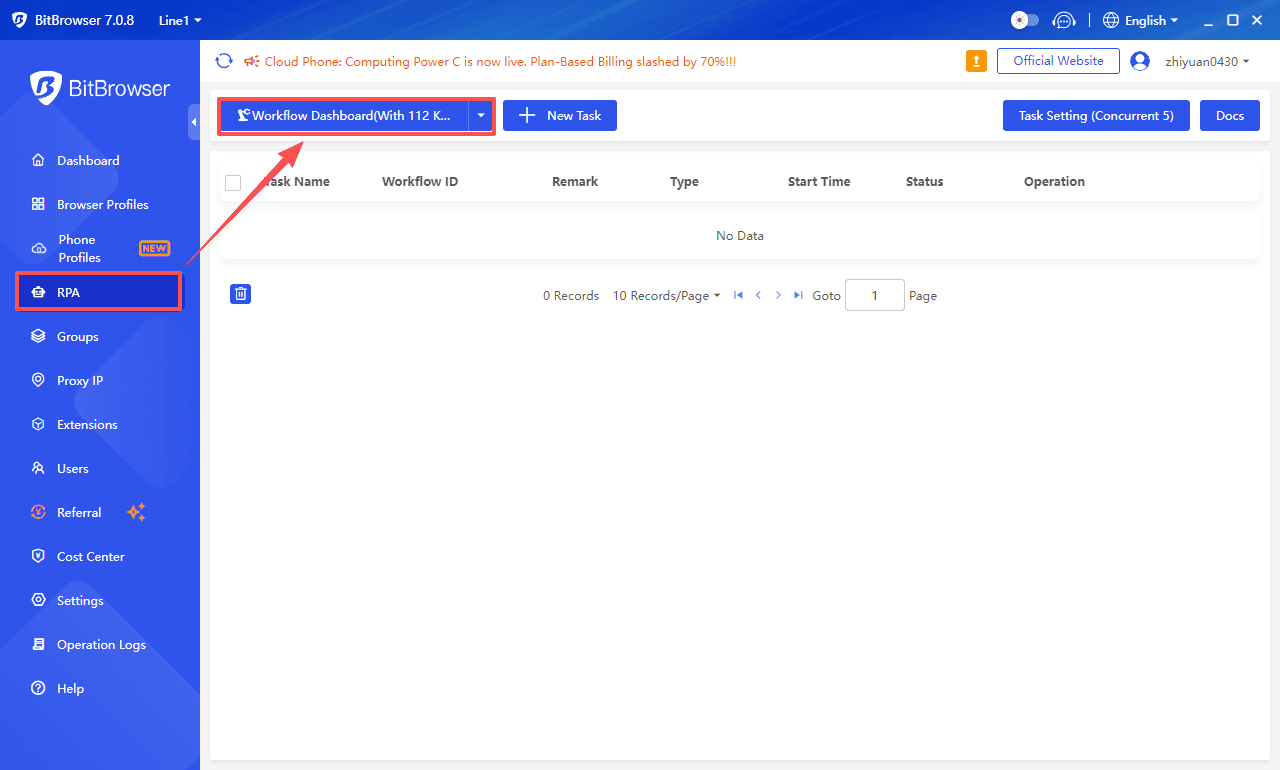The width and height of the screenshot is (1280, 770).
Task: Open customer support headset icon
Action: (x=1064, y=20)
